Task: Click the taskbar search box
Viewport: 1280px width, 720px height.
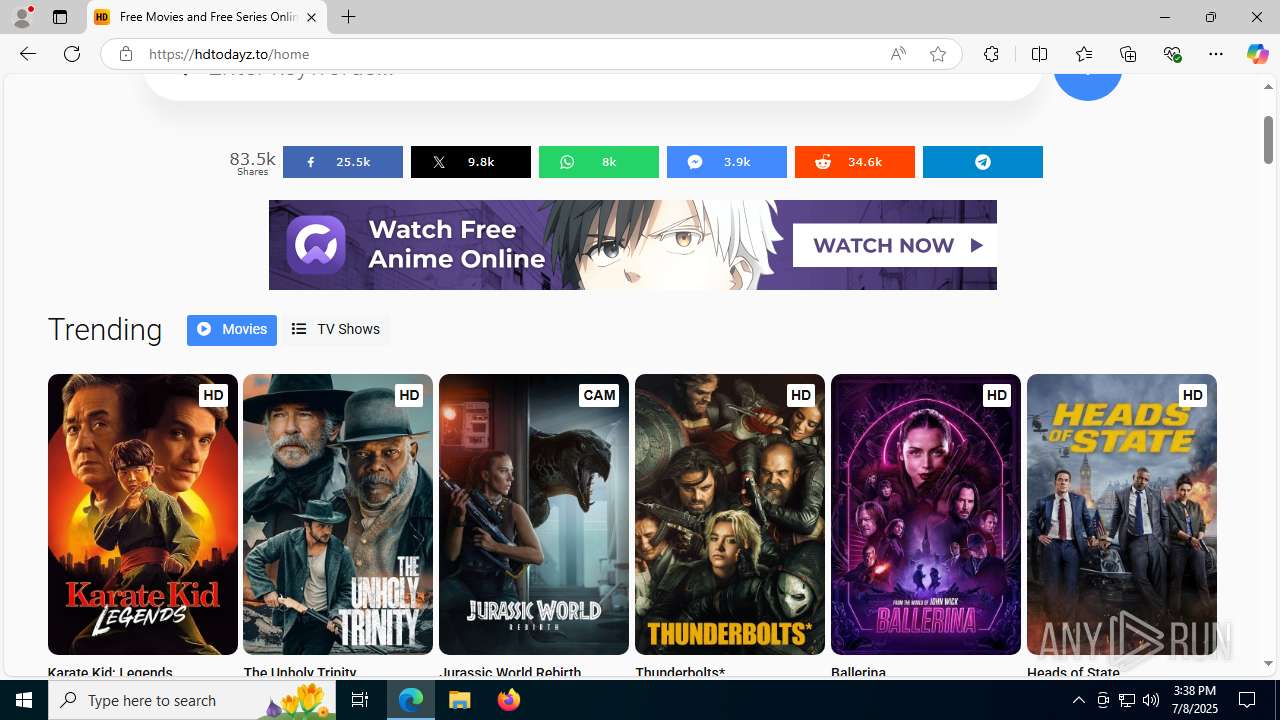Action: 191,700
